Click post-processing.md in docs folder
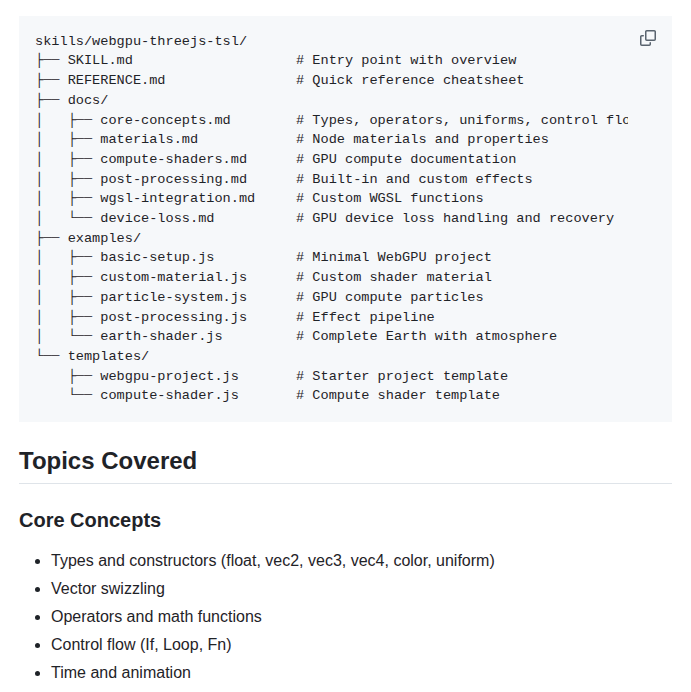The height and width of the screenshot is (692, 691). click(173, 179)
